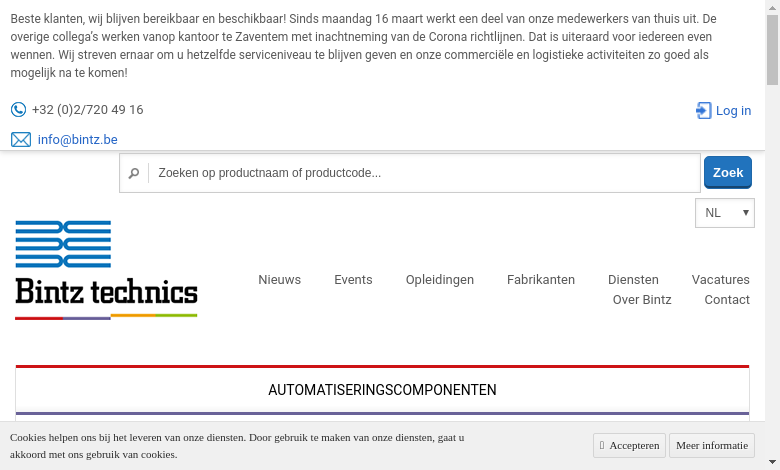Accept cookies with the Accepteren button
780x470 pixels.
tap(629, 445)
